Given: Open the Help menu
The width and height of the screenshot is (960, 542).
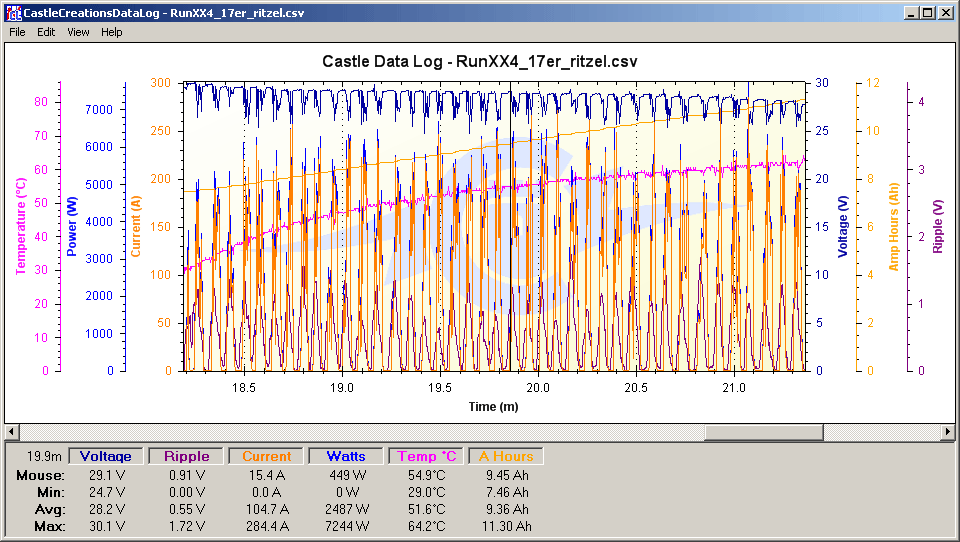Looking at the screenshot, I should [111, 32].
